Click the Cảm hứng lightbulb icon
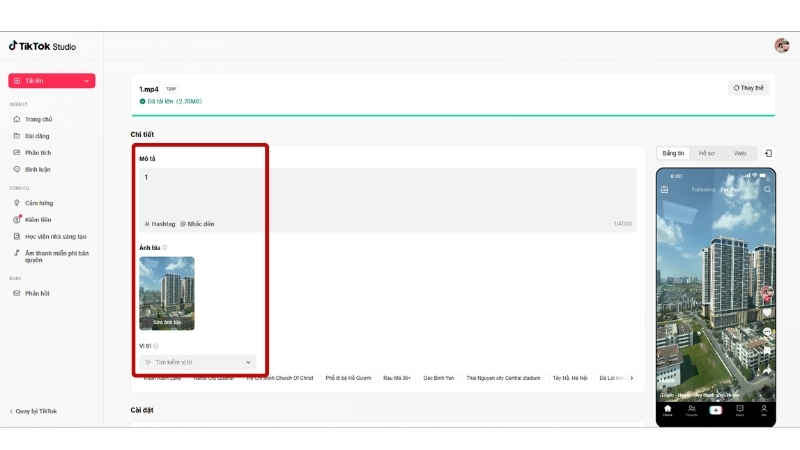The image size is (800, 450). coord(17,203)
